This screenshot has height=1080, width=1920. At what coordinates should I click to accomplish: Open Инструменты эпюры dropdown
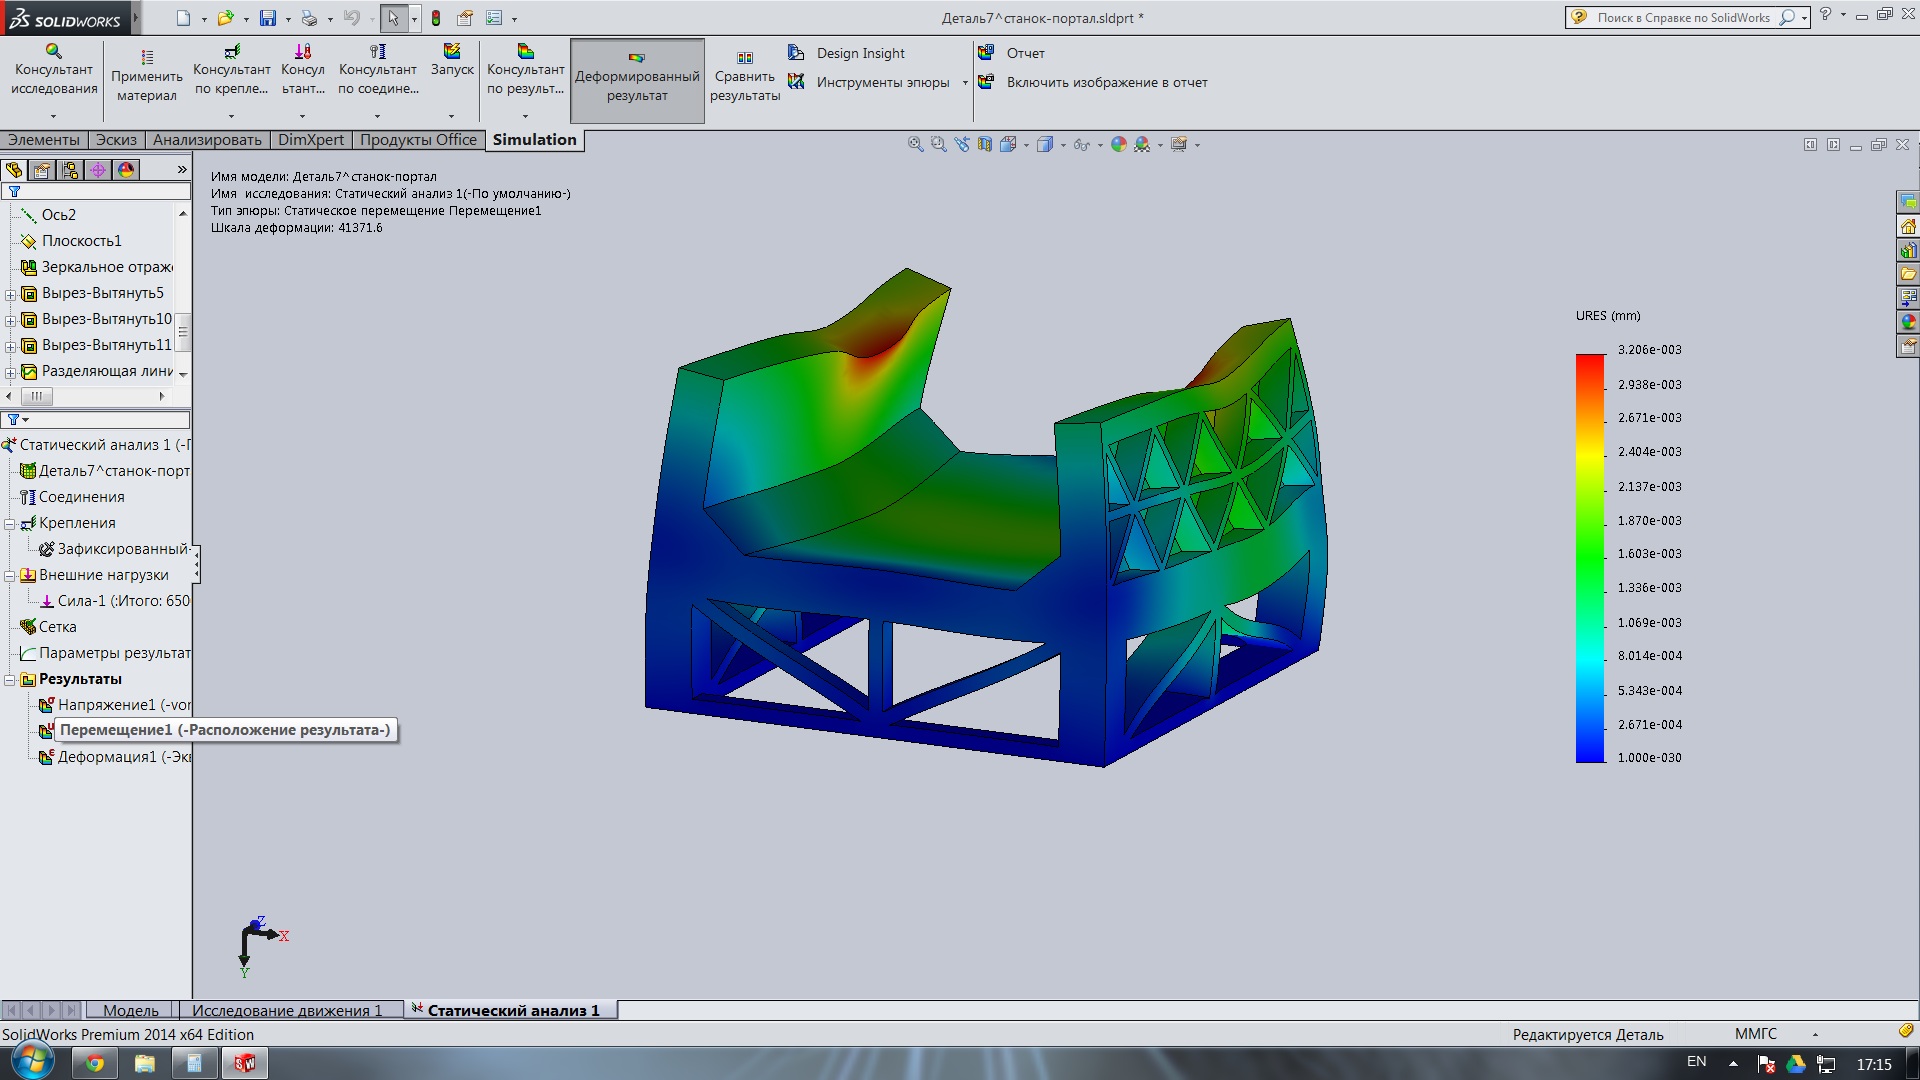965,83
